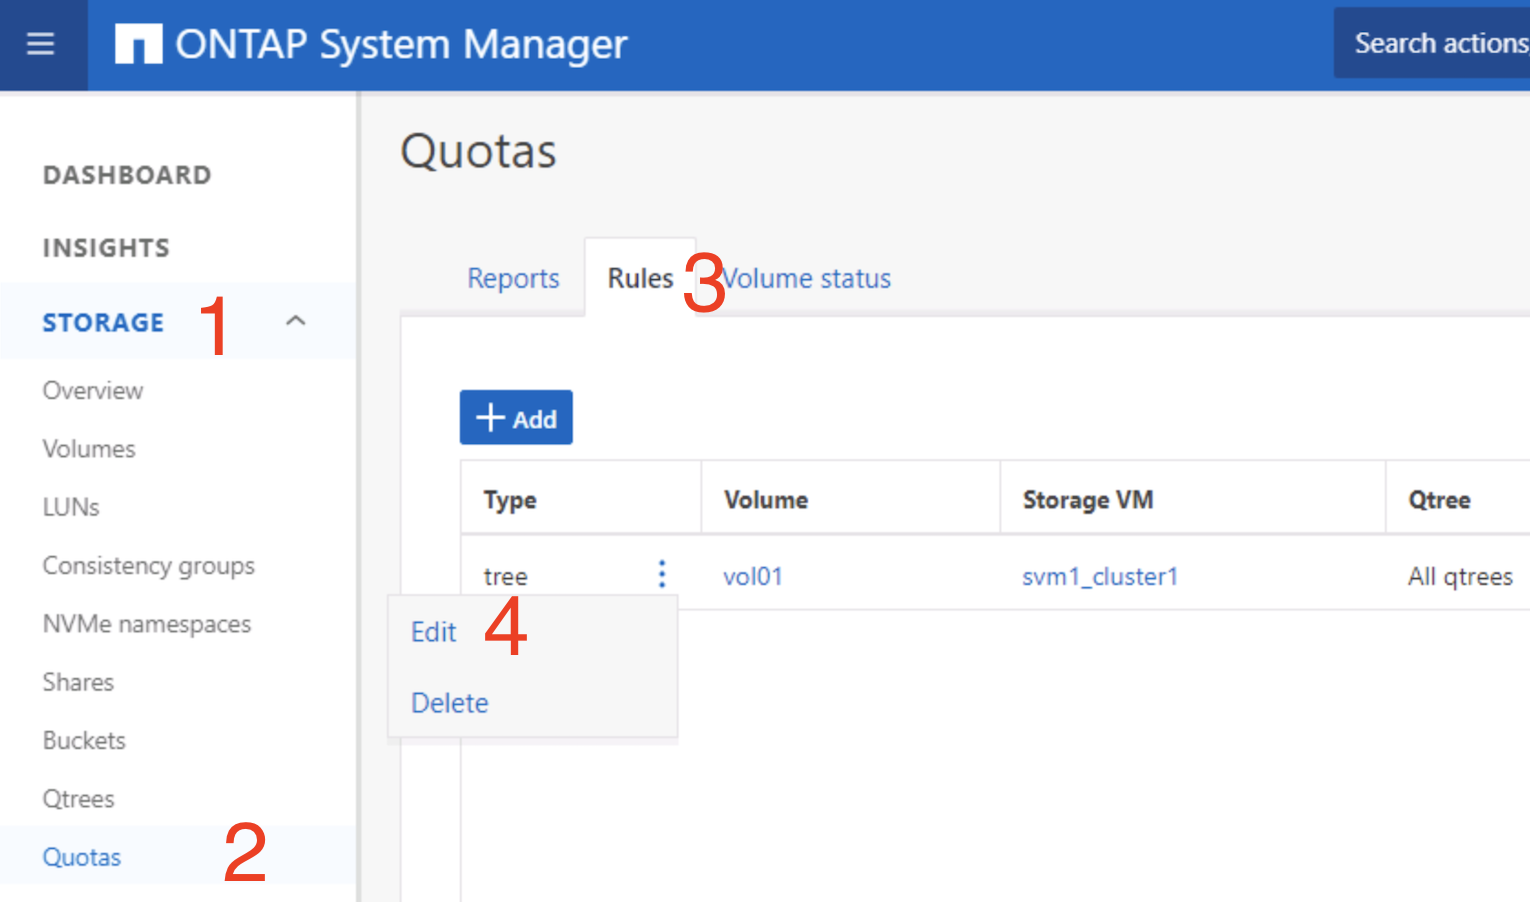
Task: Open the Qtrees page in sidebar
Action: [78, 799]
